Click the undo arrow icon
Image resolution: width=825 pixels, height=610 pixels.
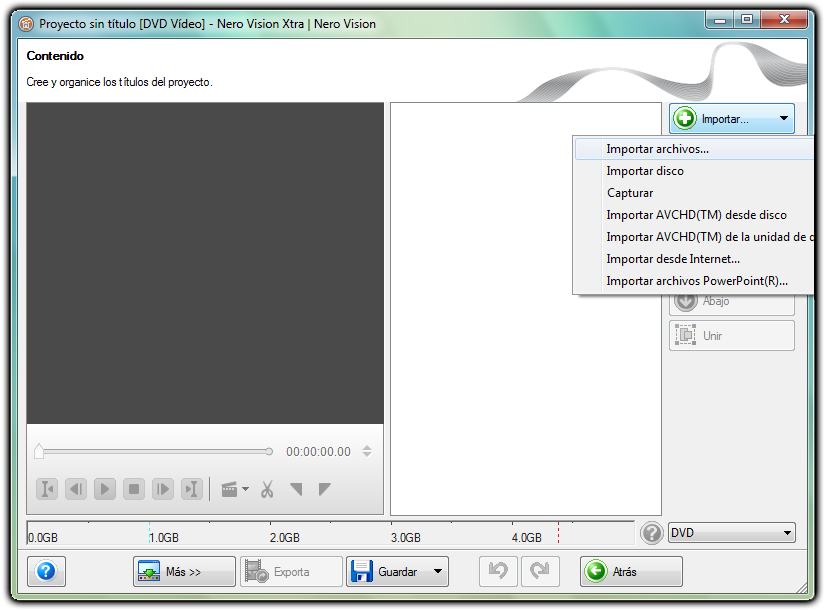point(498,571)
